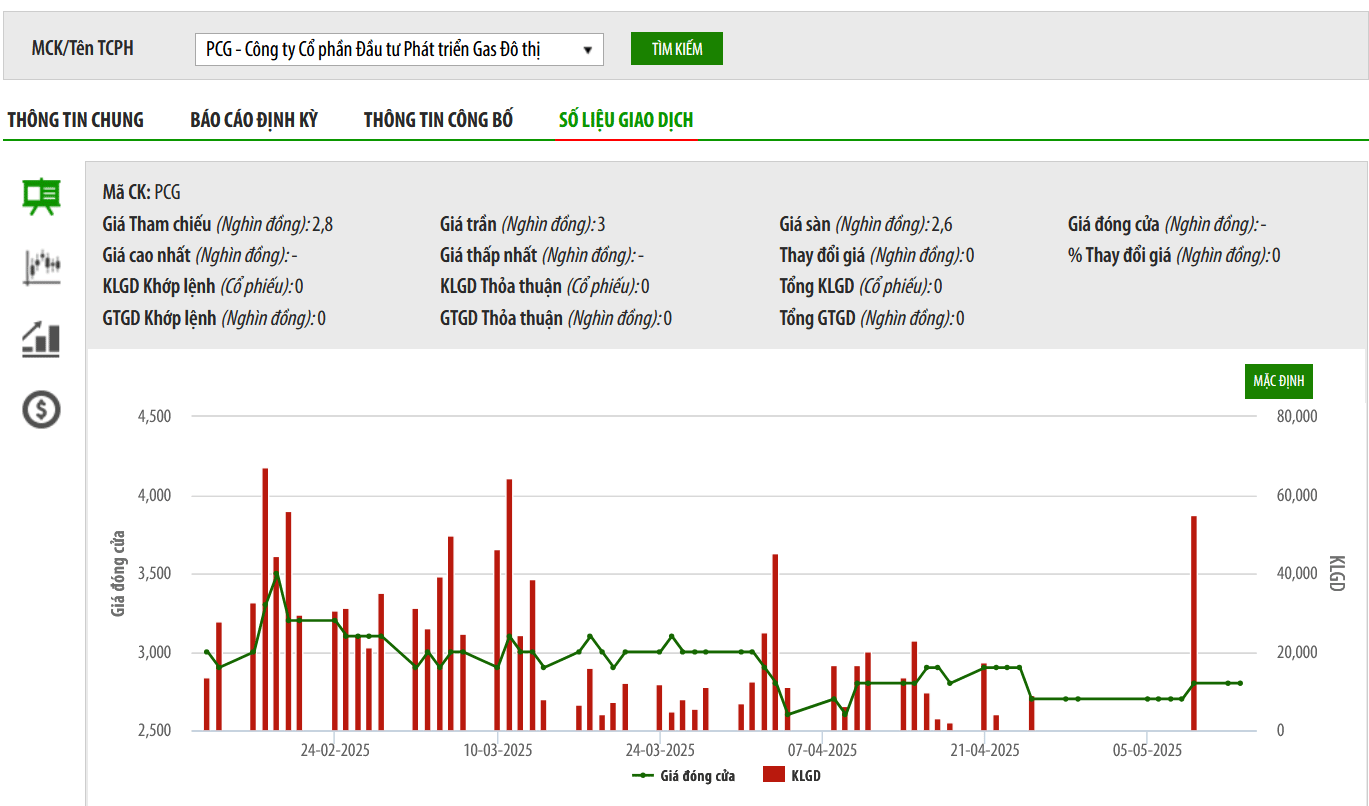Click the red KLGD legend color square
The height and width of the screenshot is (806, 1369).
773,775
